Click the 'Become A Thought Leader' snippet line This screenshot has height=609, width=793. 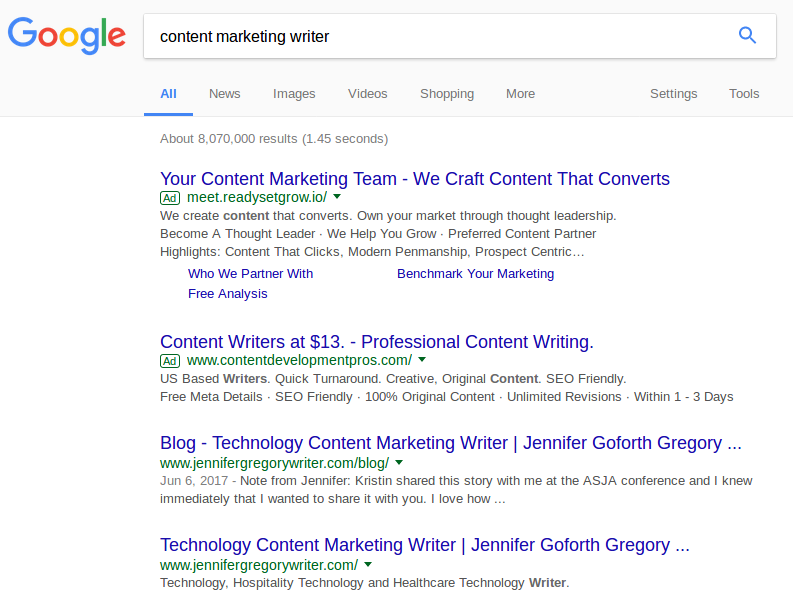[378, 234]
